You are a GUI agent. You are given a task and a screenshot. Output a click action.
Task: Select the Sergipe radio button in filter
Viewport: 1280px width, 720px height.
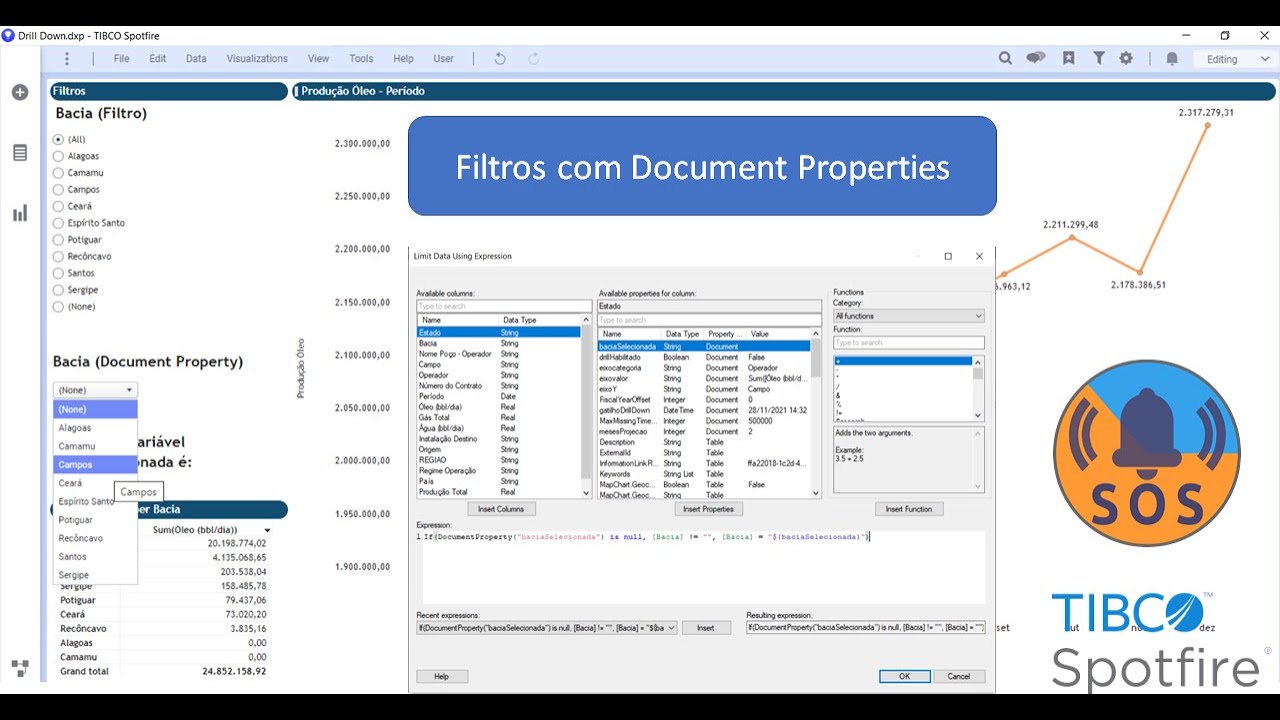(x=58, y=290)
